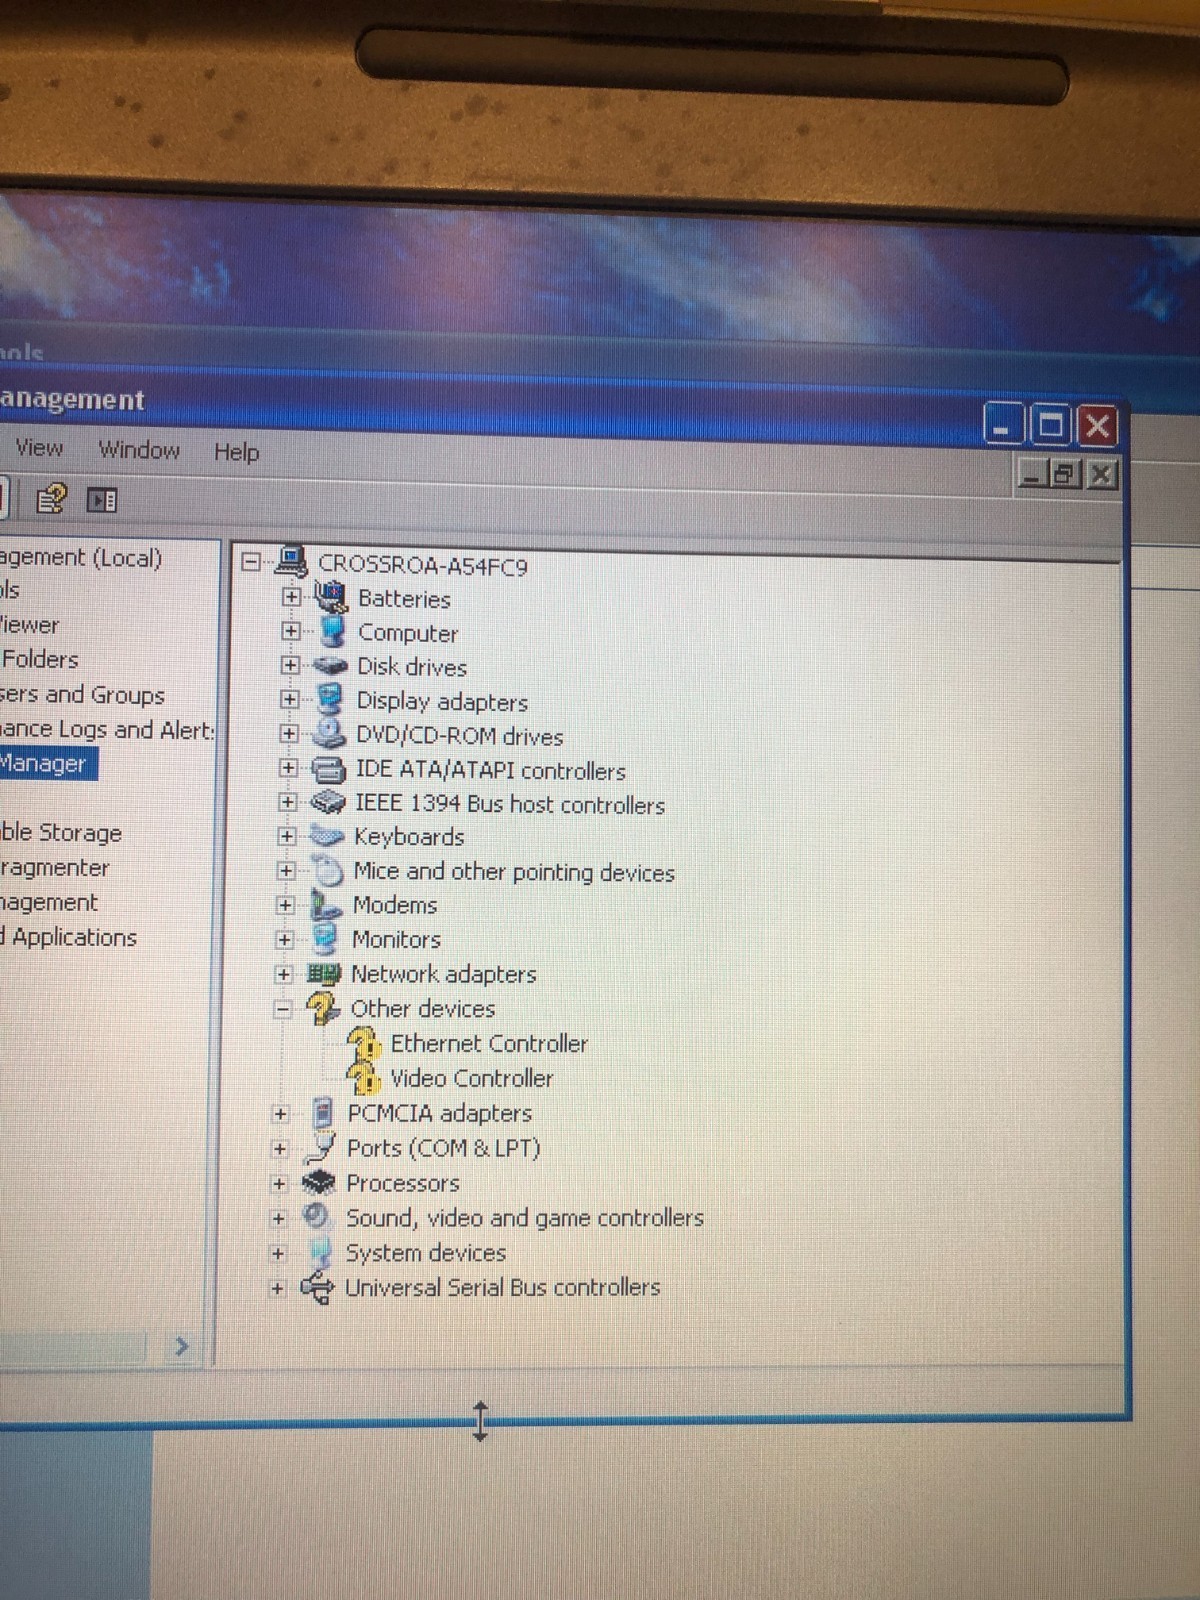Screen dimensions: 1200x1600
Task: Click the Processors category icon
Action: point(319,1182)
